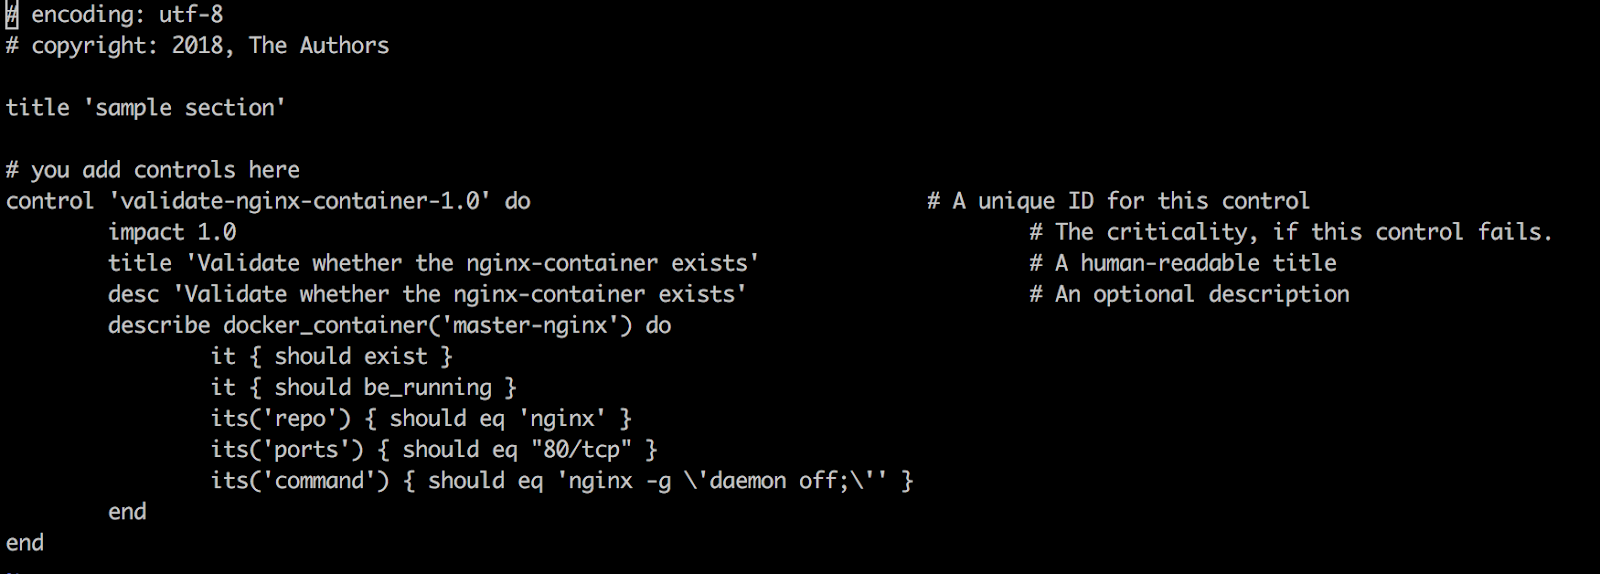Click the 'sample section' title string
The width and height of the screenshot is (1600, 574).
[x=185, y=108]
